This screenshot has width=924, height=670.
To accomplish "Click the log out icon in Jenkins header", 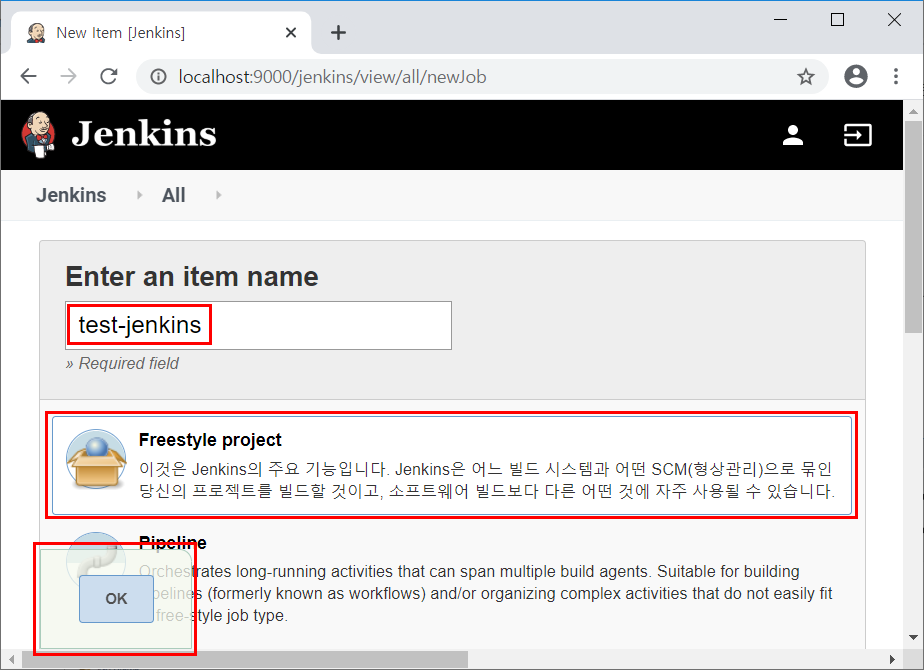I will [857, 135].
